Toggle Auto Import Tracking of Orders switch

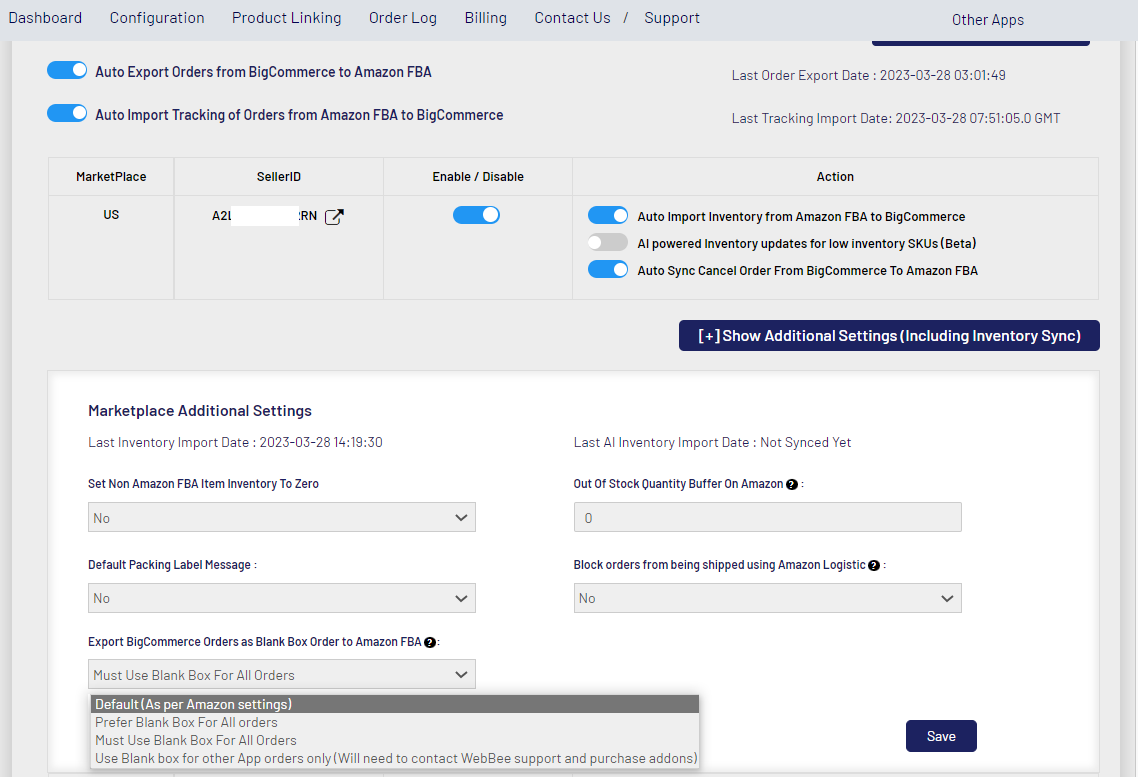(67, 114)
